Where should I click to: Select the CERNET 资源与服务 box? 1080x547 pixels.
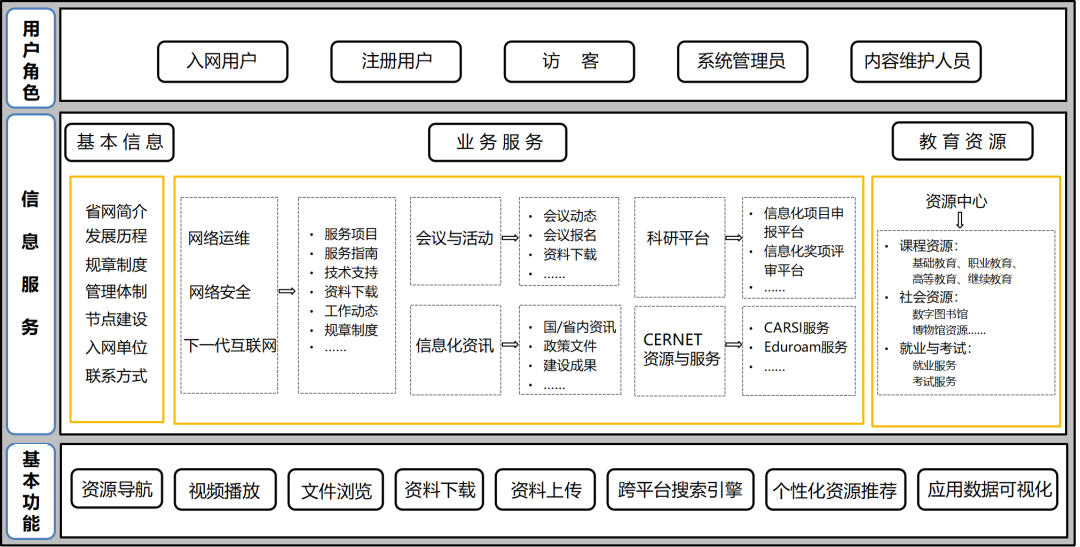680,349
